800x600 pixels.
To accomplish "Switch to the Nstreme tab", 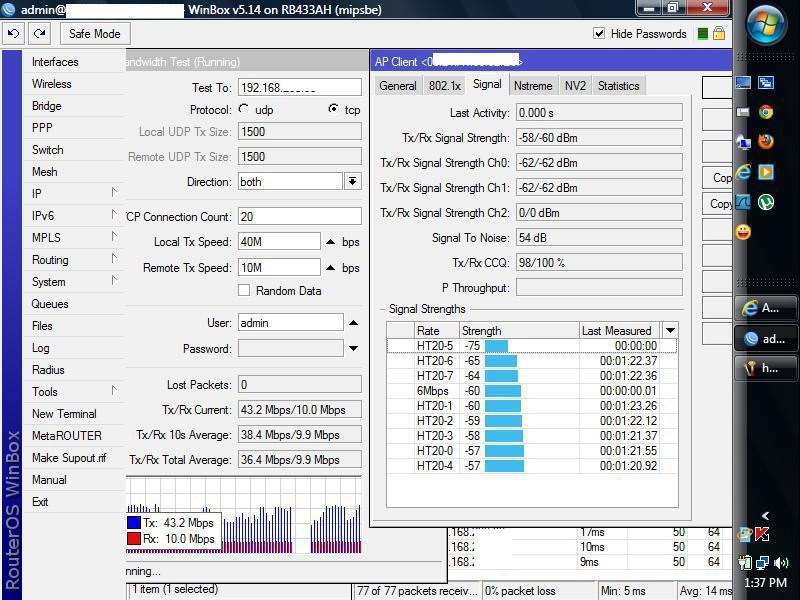I will [x=532, y=85].
